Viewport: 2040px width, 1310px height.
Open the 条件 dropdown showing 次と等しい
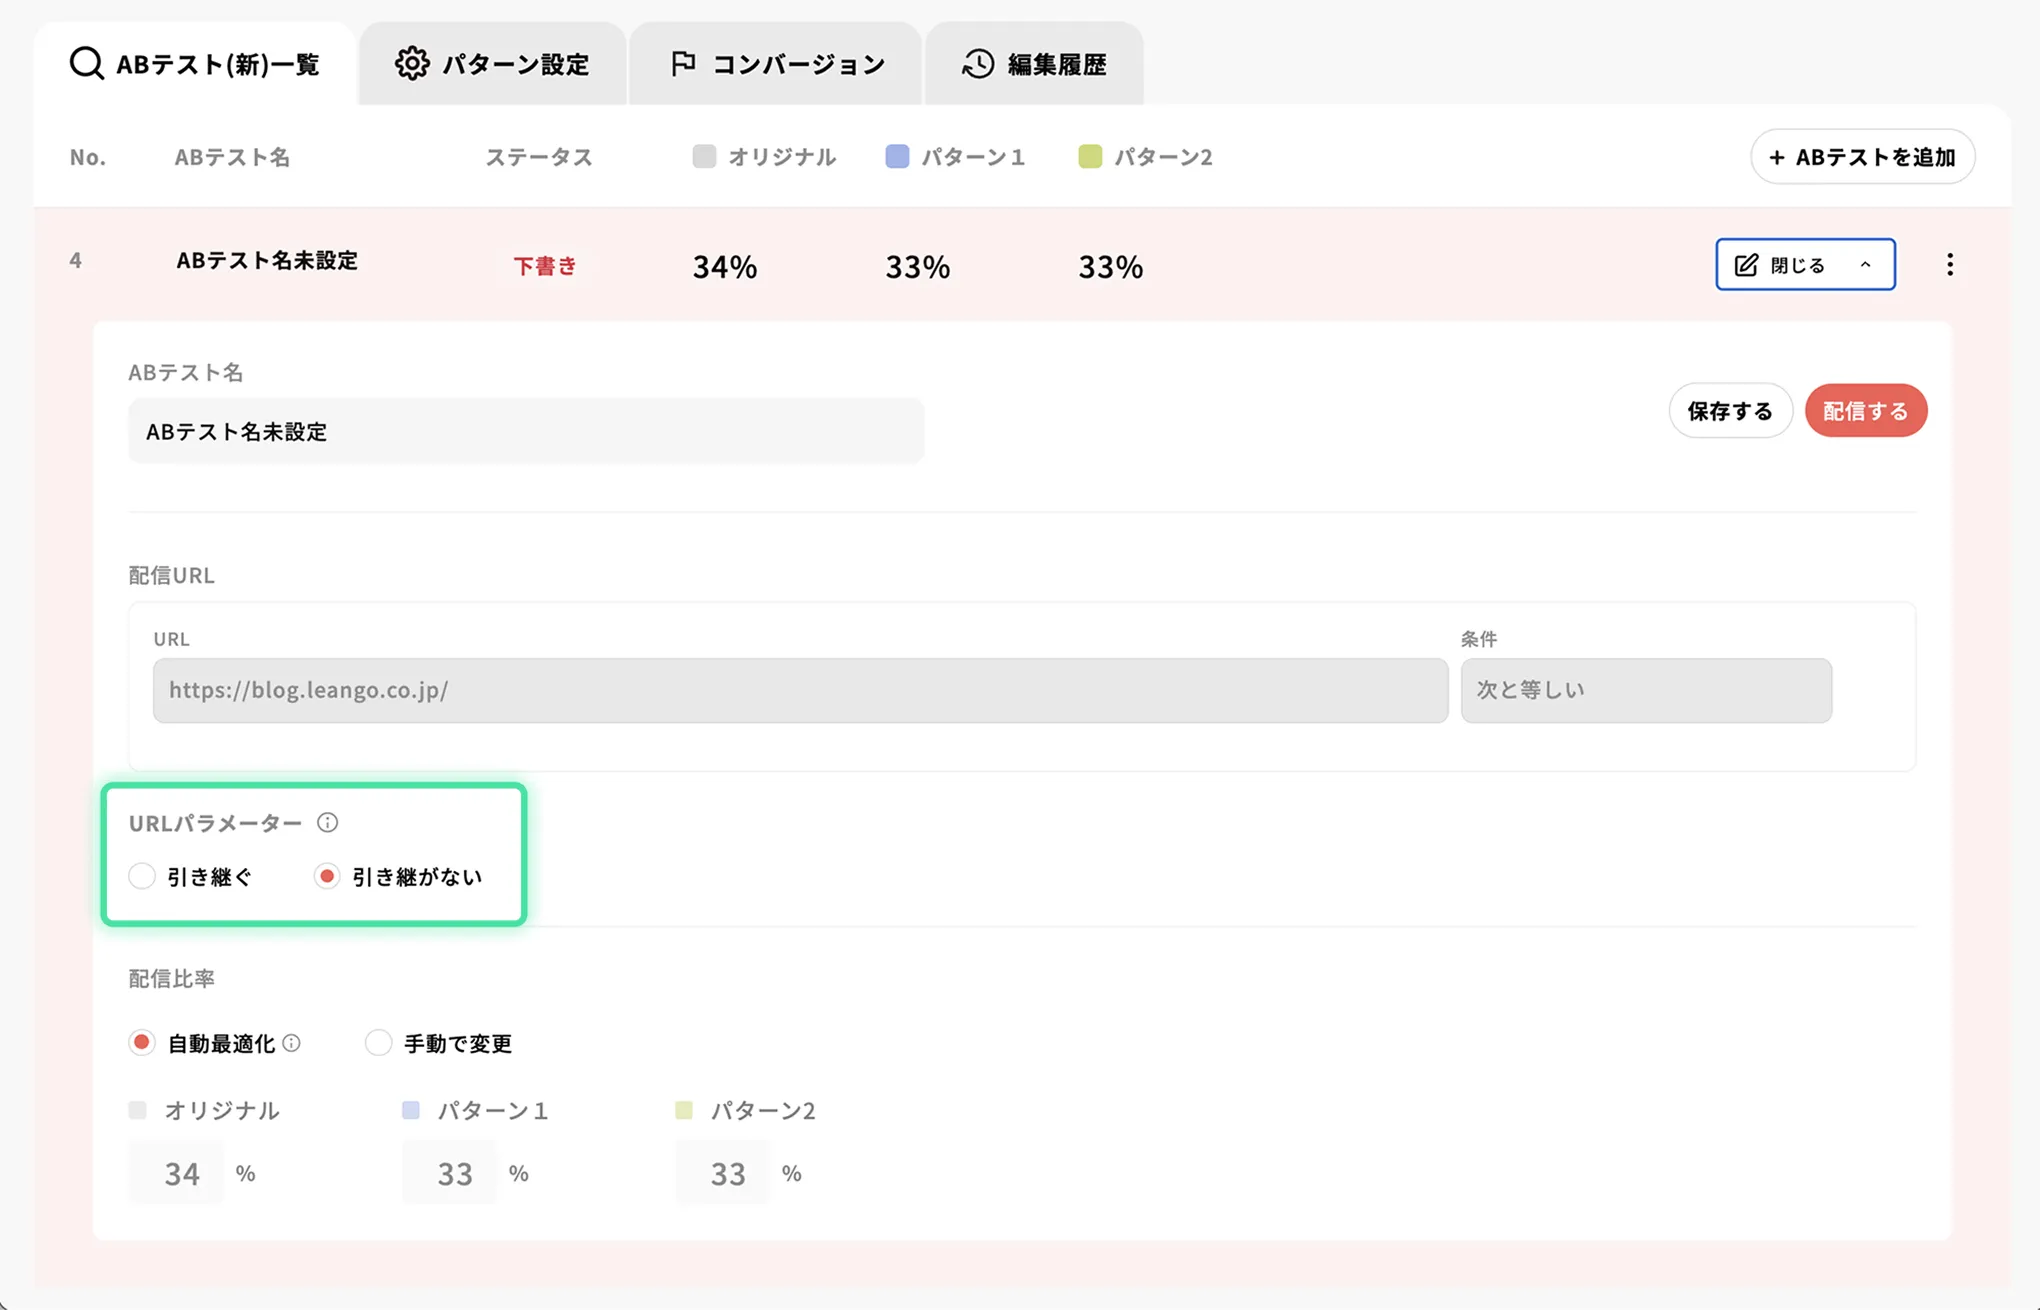pyautogui.click(x=1645, y=690)
